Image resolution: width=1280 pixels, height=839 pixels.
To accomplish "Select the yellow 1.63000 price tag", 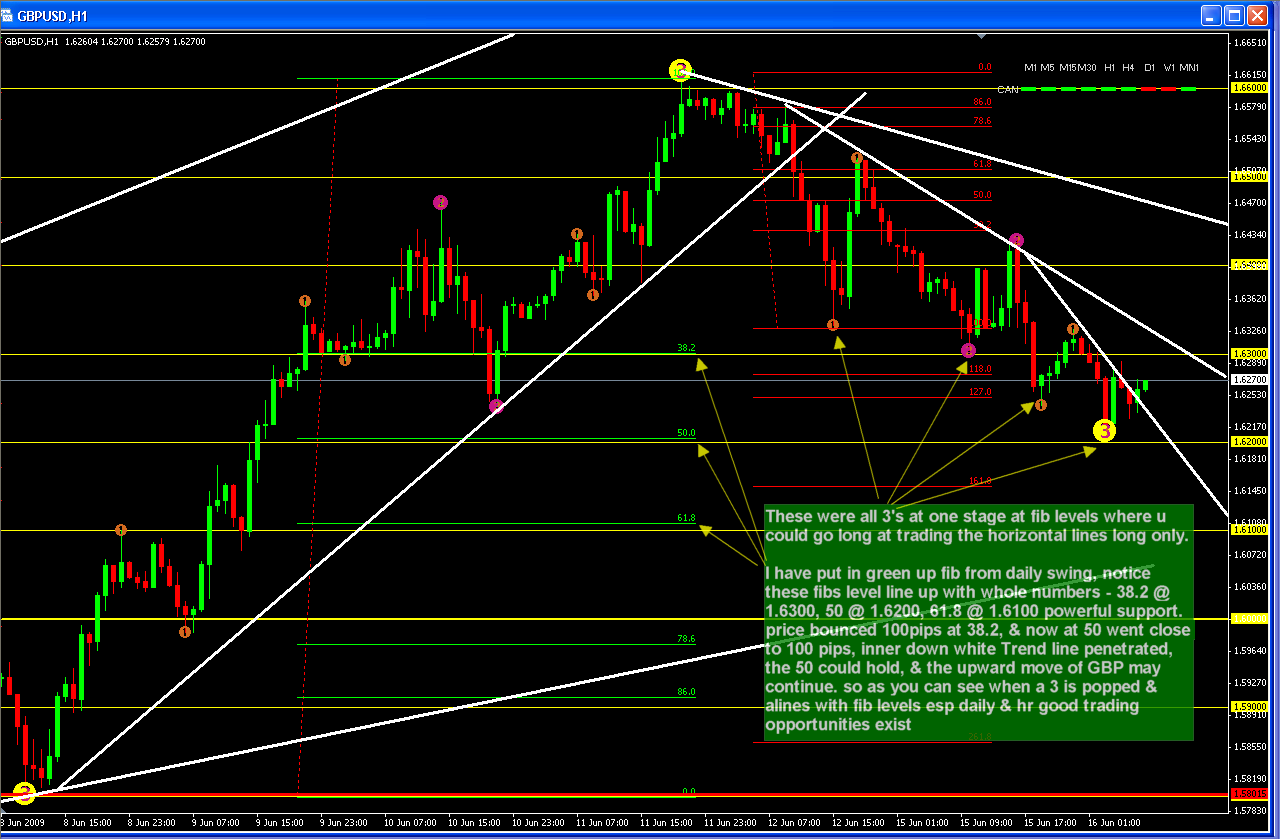I will (1250, 354).
